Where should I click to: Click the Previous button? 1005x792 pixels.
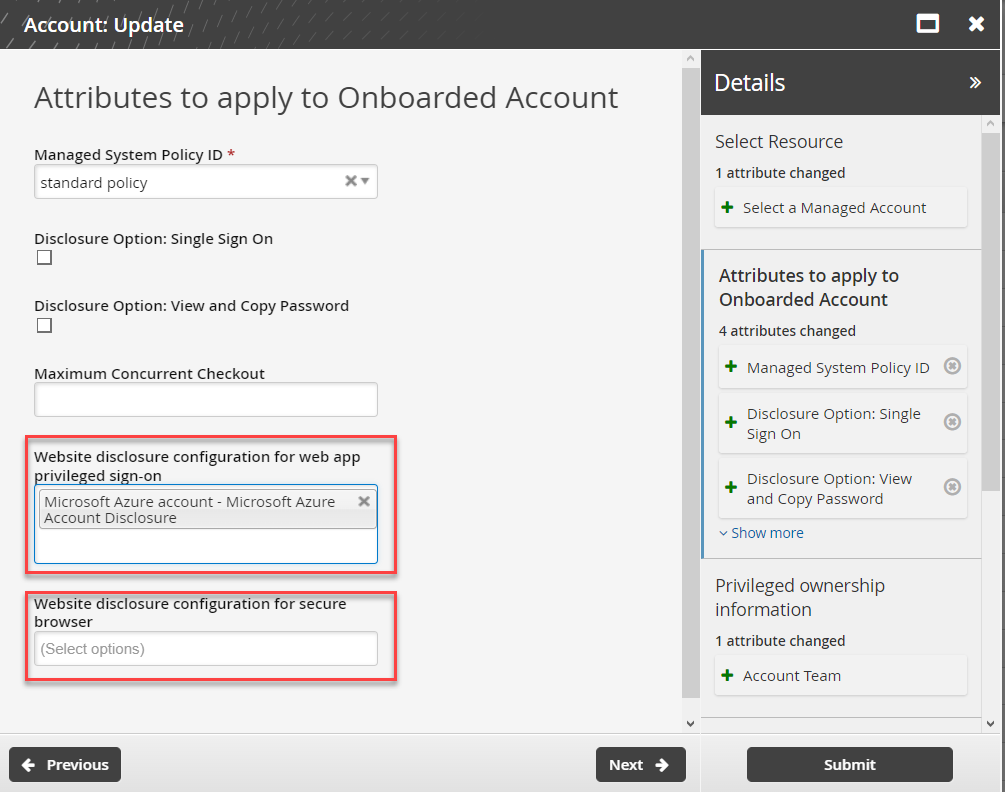point(64,764)
